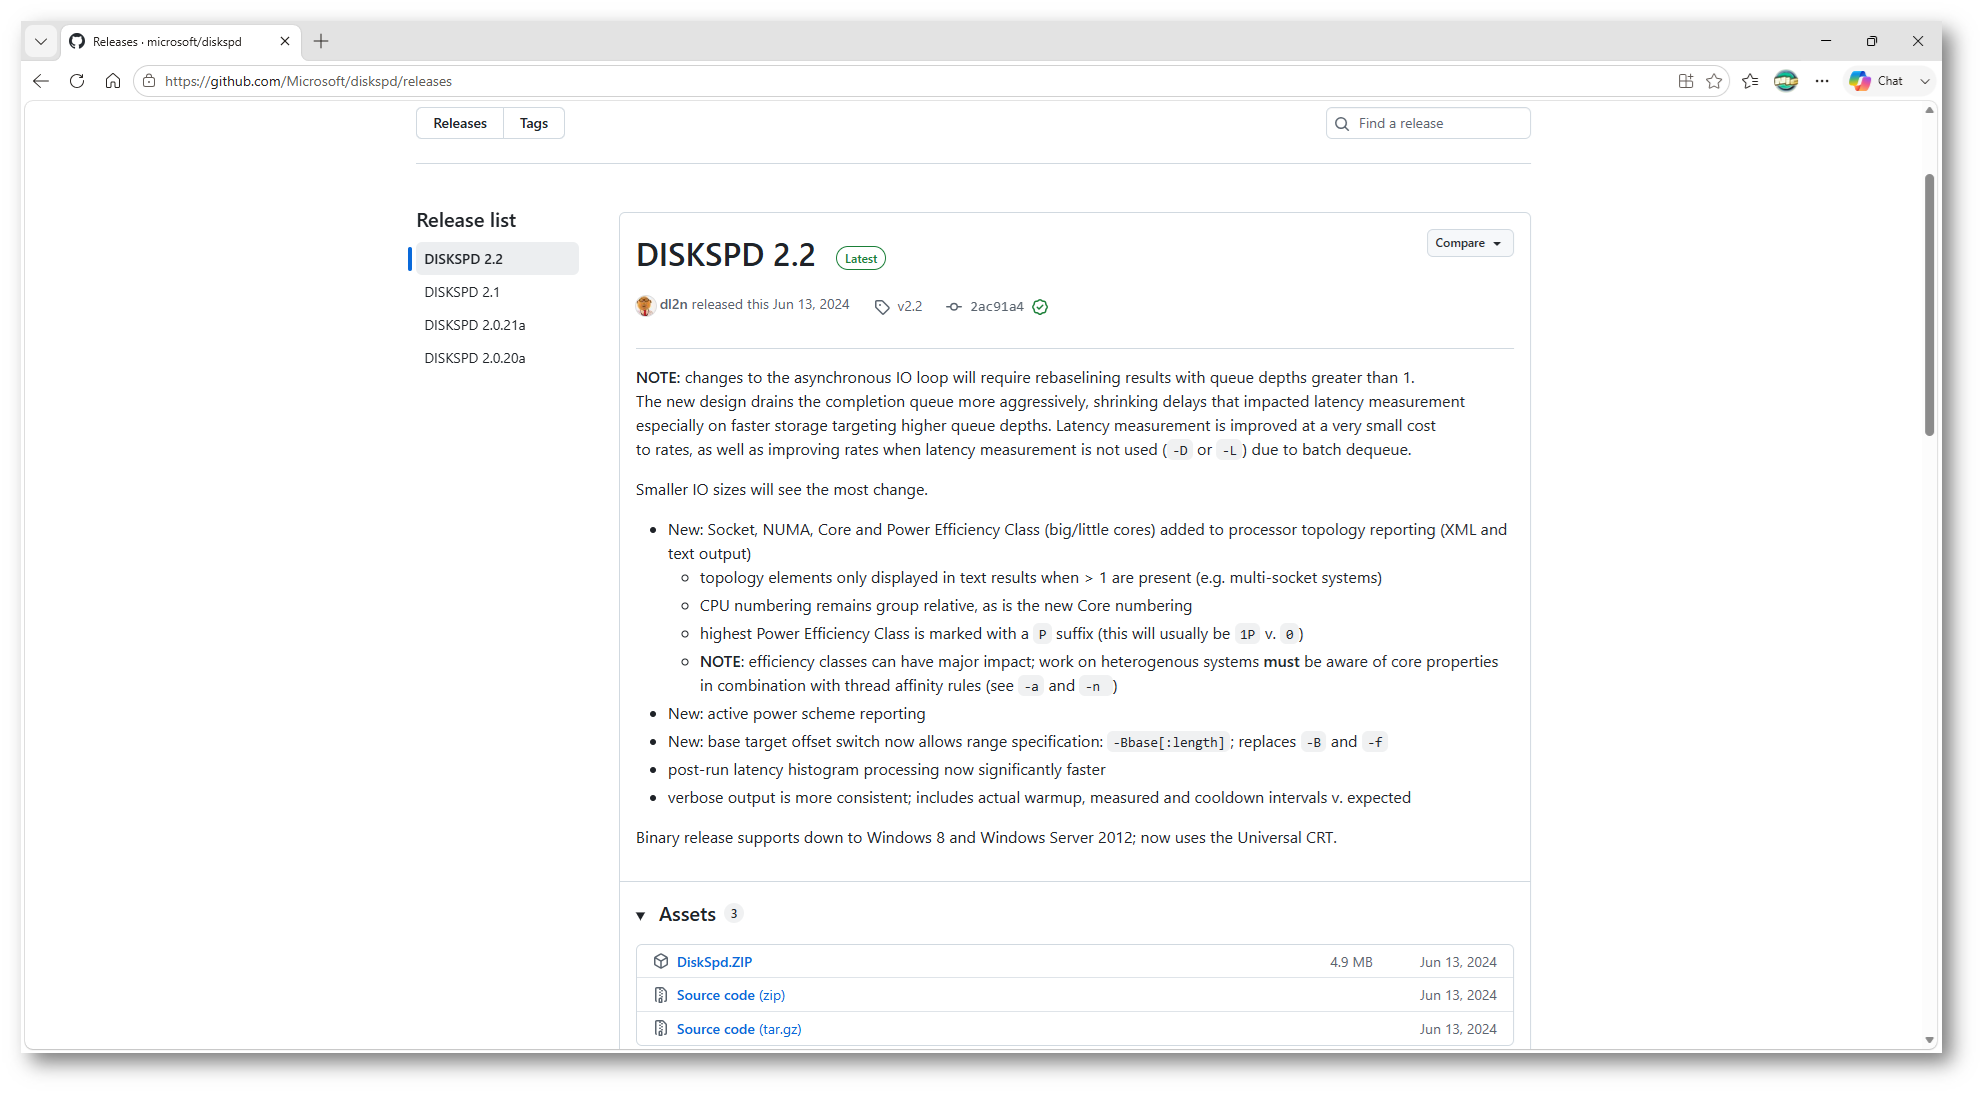This screenshot has height=1095, width=1984.
Task: Open commit 2ac91a4
Action: [997, 307]
